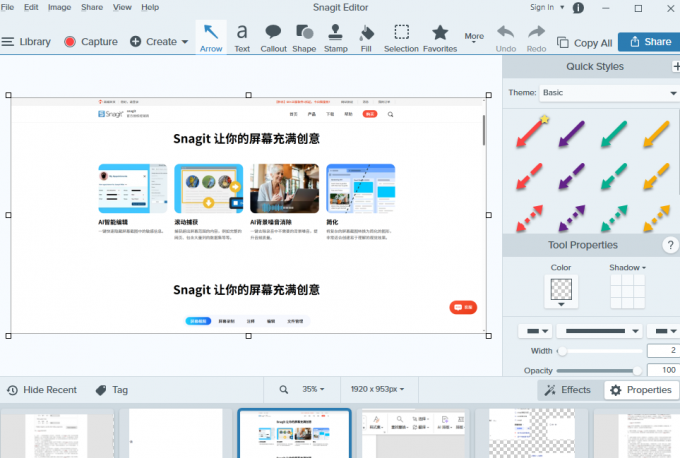Open the arrow end style dropdown
The width and height of the screenshot is (680, 458).
pos(664,331)
